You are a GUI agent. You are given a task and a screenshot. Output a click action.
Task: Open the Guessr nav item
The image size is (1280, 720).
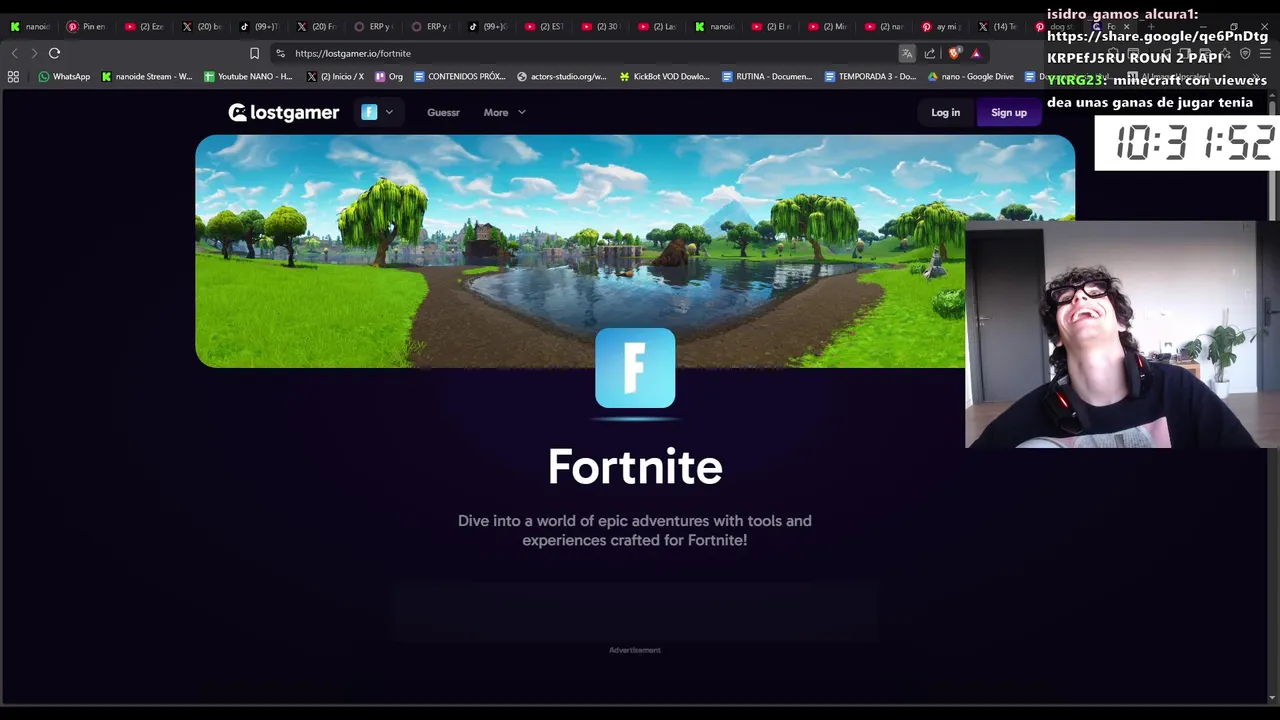[443, 112]
